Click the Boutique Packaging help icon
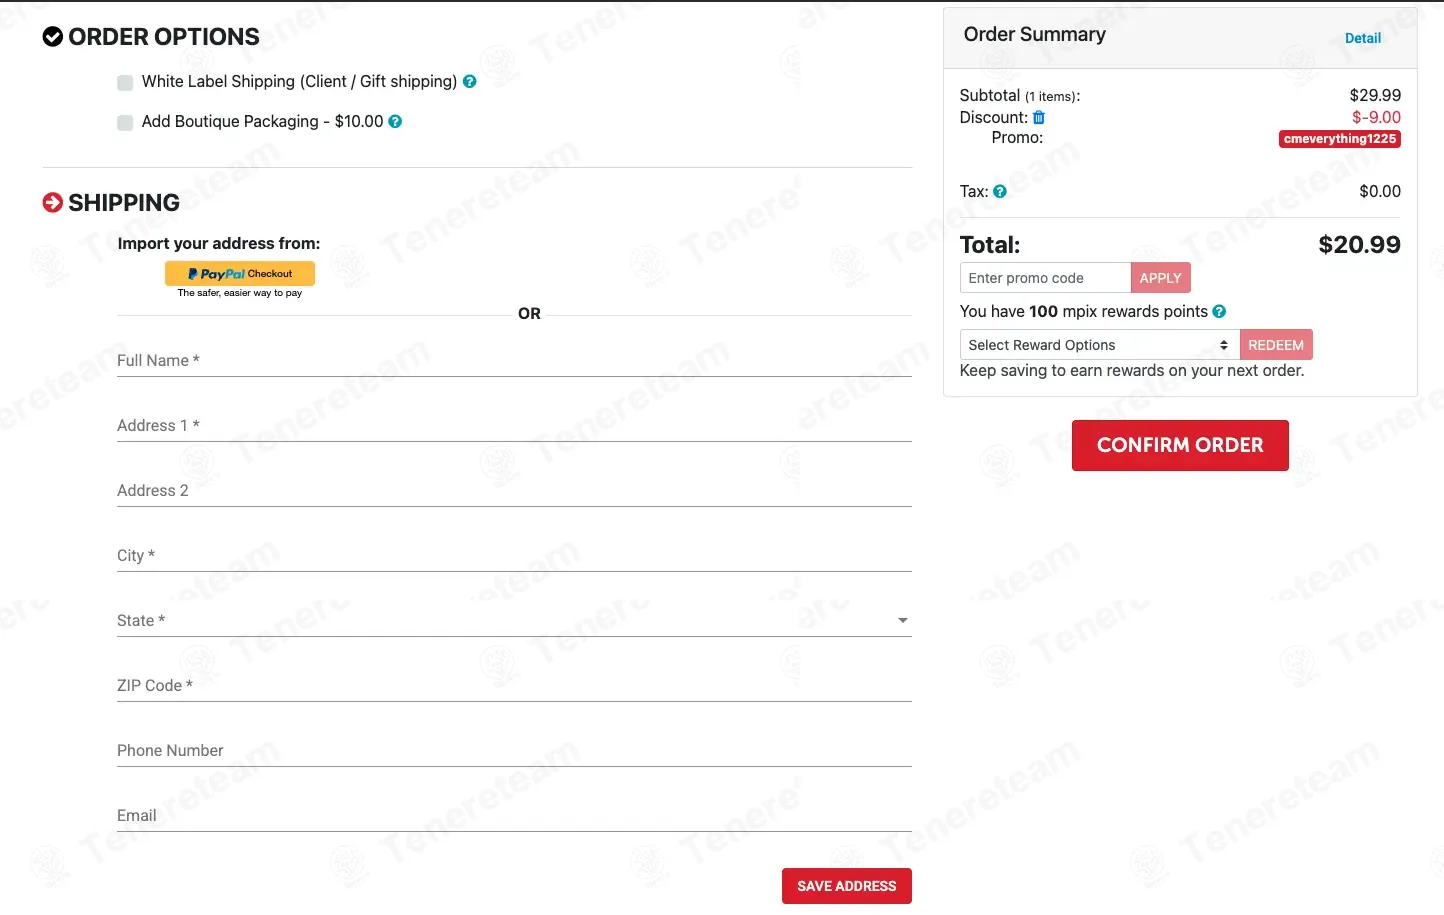The height and width of the screenshot is (915, 1444). point(395,122)
